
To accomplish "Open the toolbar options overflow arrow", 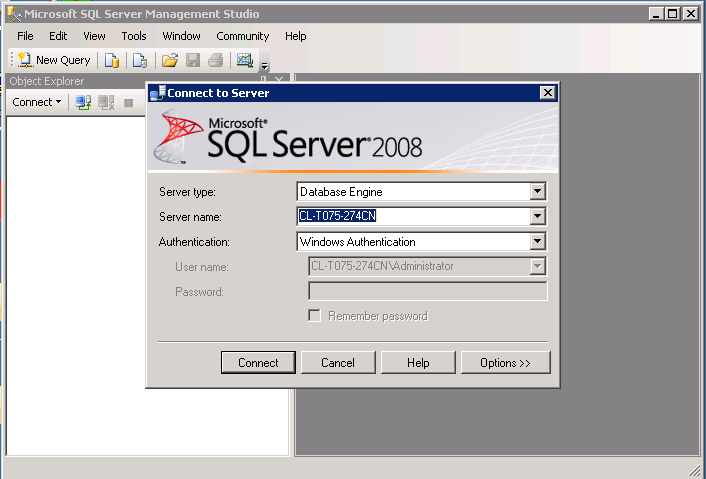I will tap(265, 66).
